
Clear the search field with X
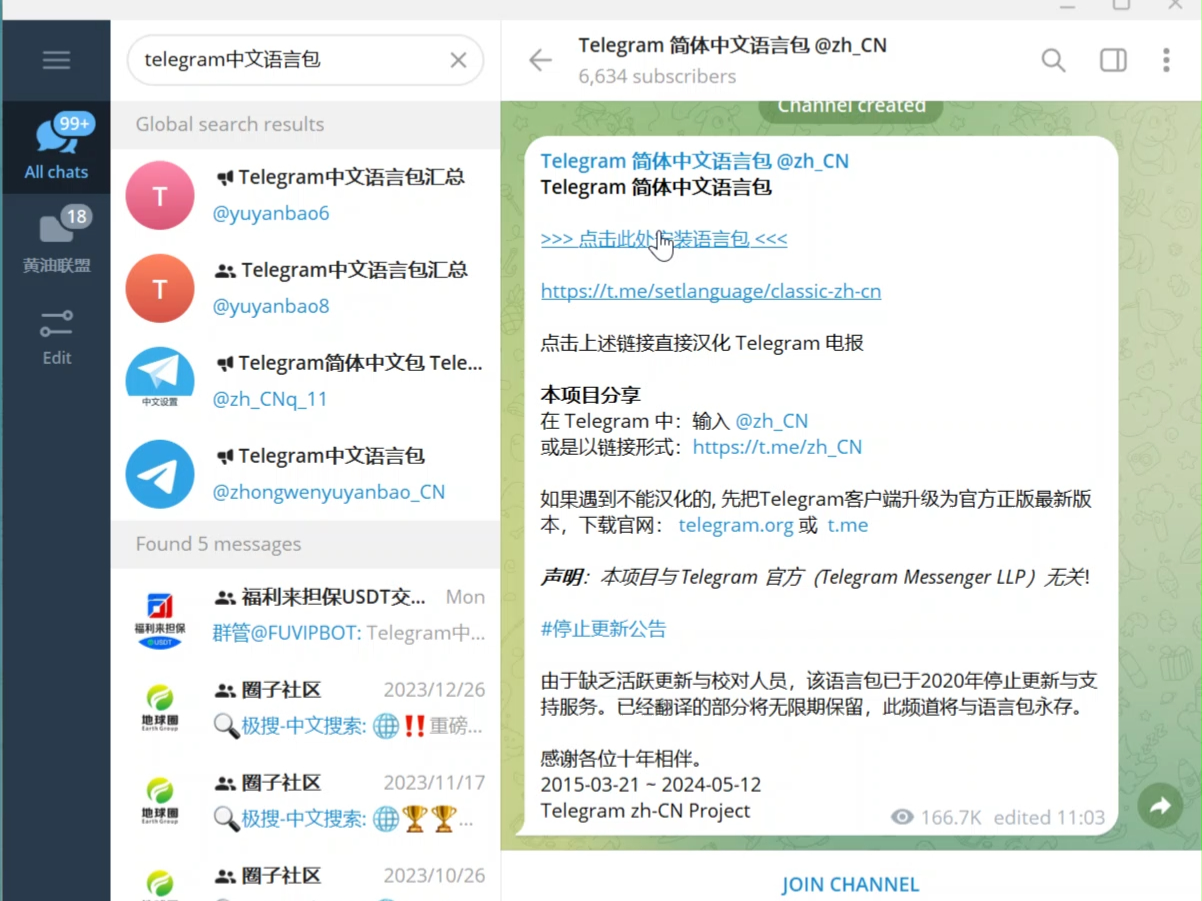pyautogui.click(x=458, y=60)
